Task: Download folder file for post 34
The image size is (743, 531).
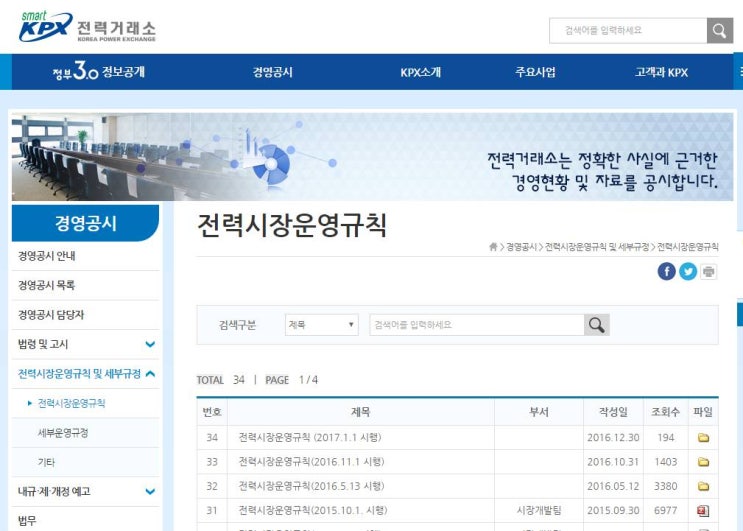Action: tap(703, 438)
